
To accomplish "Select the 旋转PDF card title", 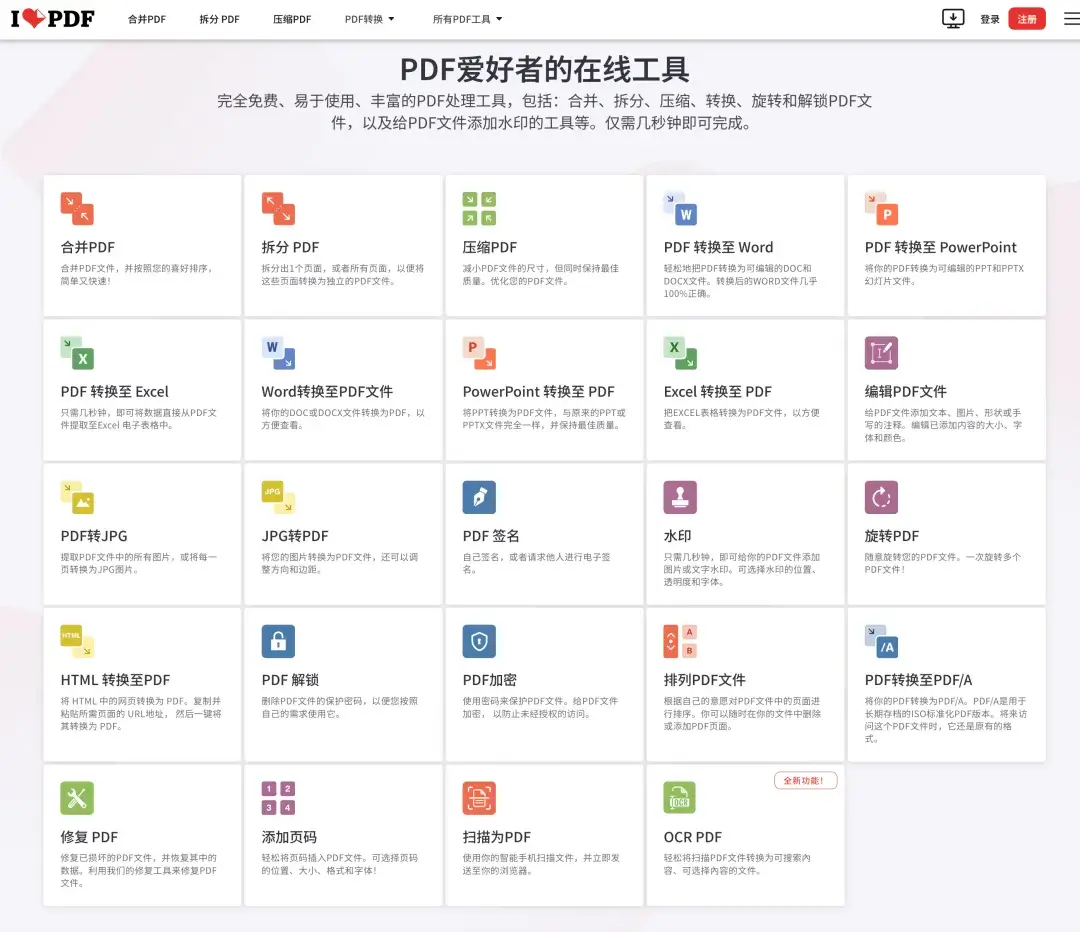I will click(x=892, y=536).
